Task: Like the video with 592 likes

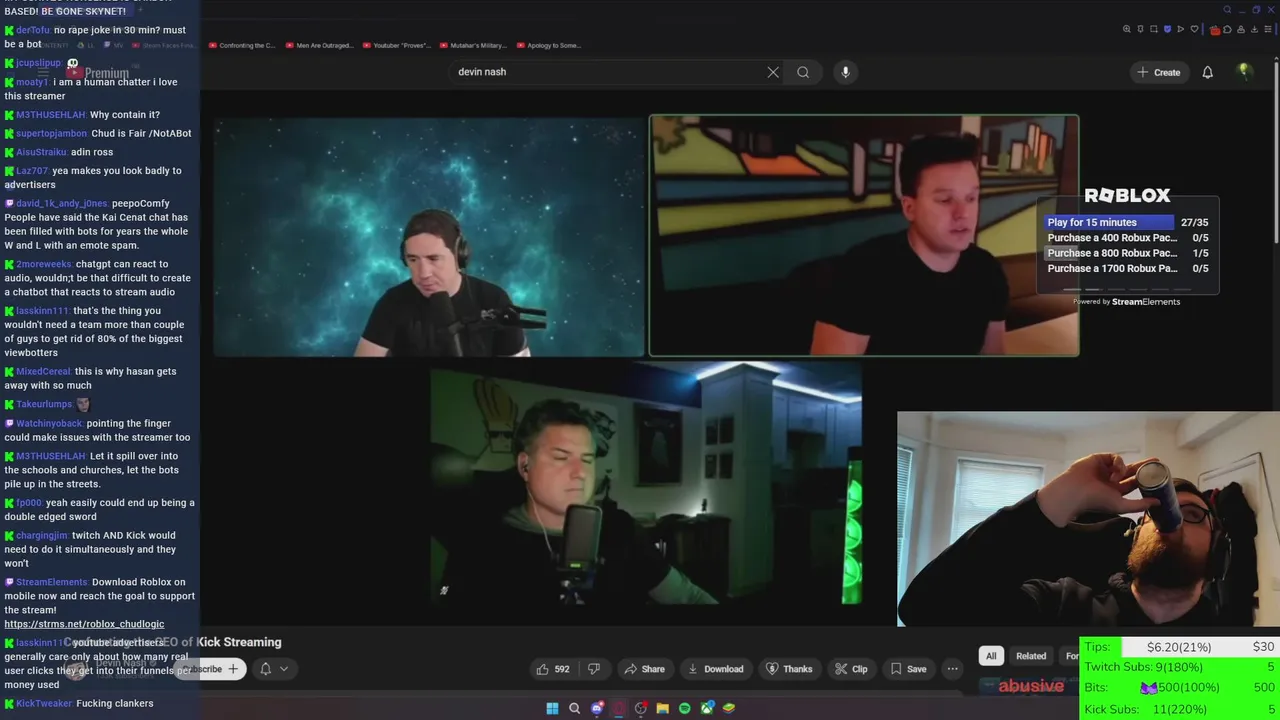Action: pos(553,669)
